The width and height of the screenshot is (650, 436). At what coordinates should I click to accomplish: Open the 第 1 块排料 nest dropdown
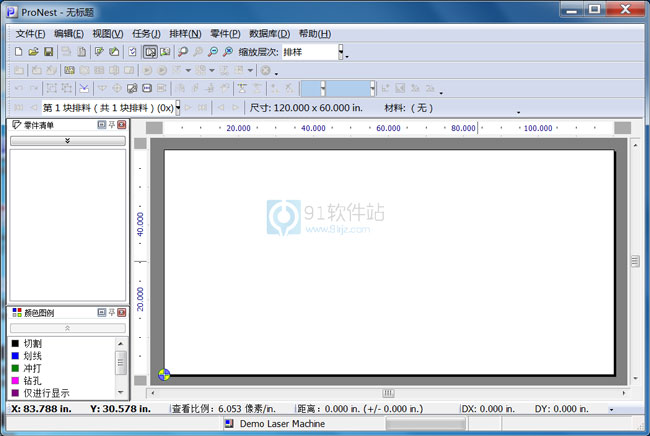point(178,108)
